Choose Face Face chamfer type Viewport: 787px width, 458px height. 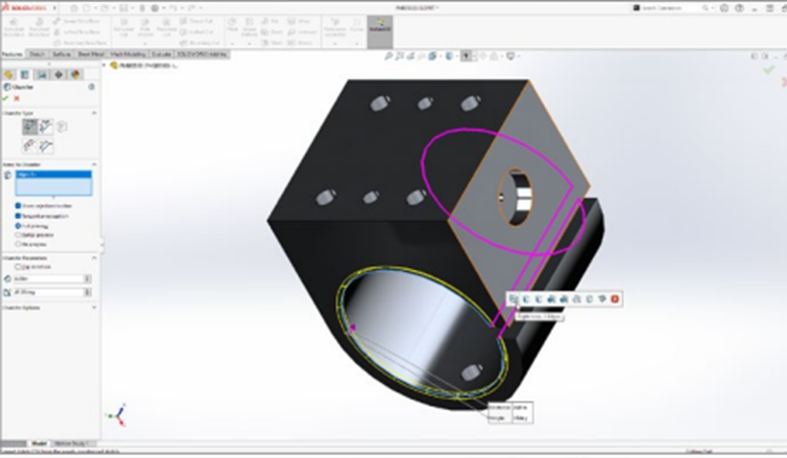[x=46, y=146]
